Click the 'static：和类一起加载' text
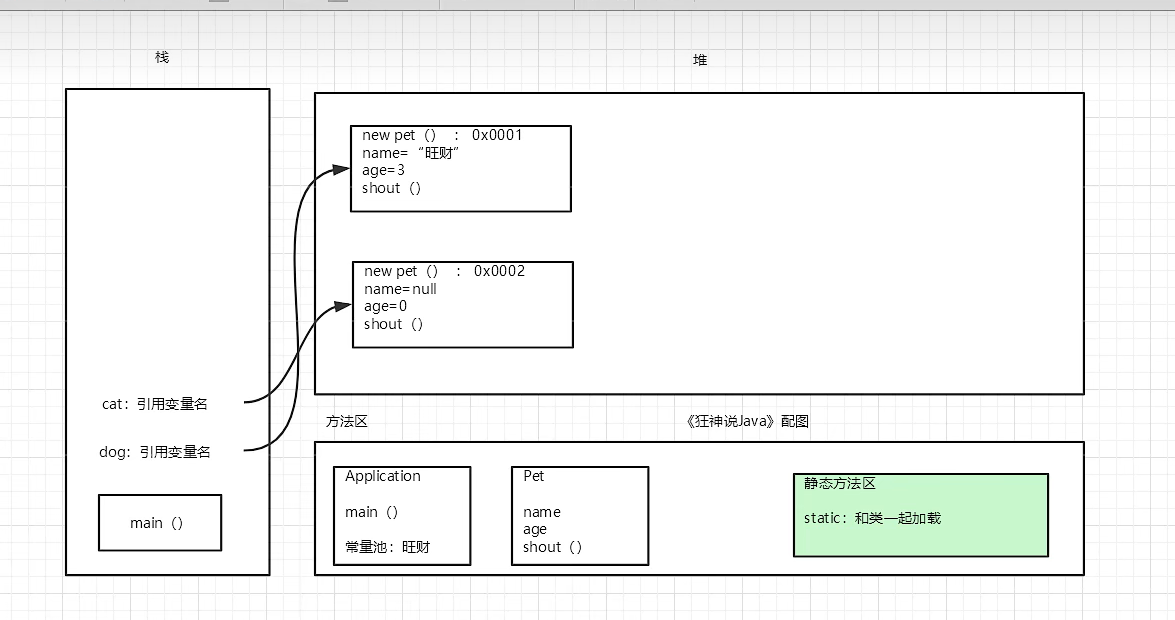This screenshot has height=620, width=1175. point(872,518)
